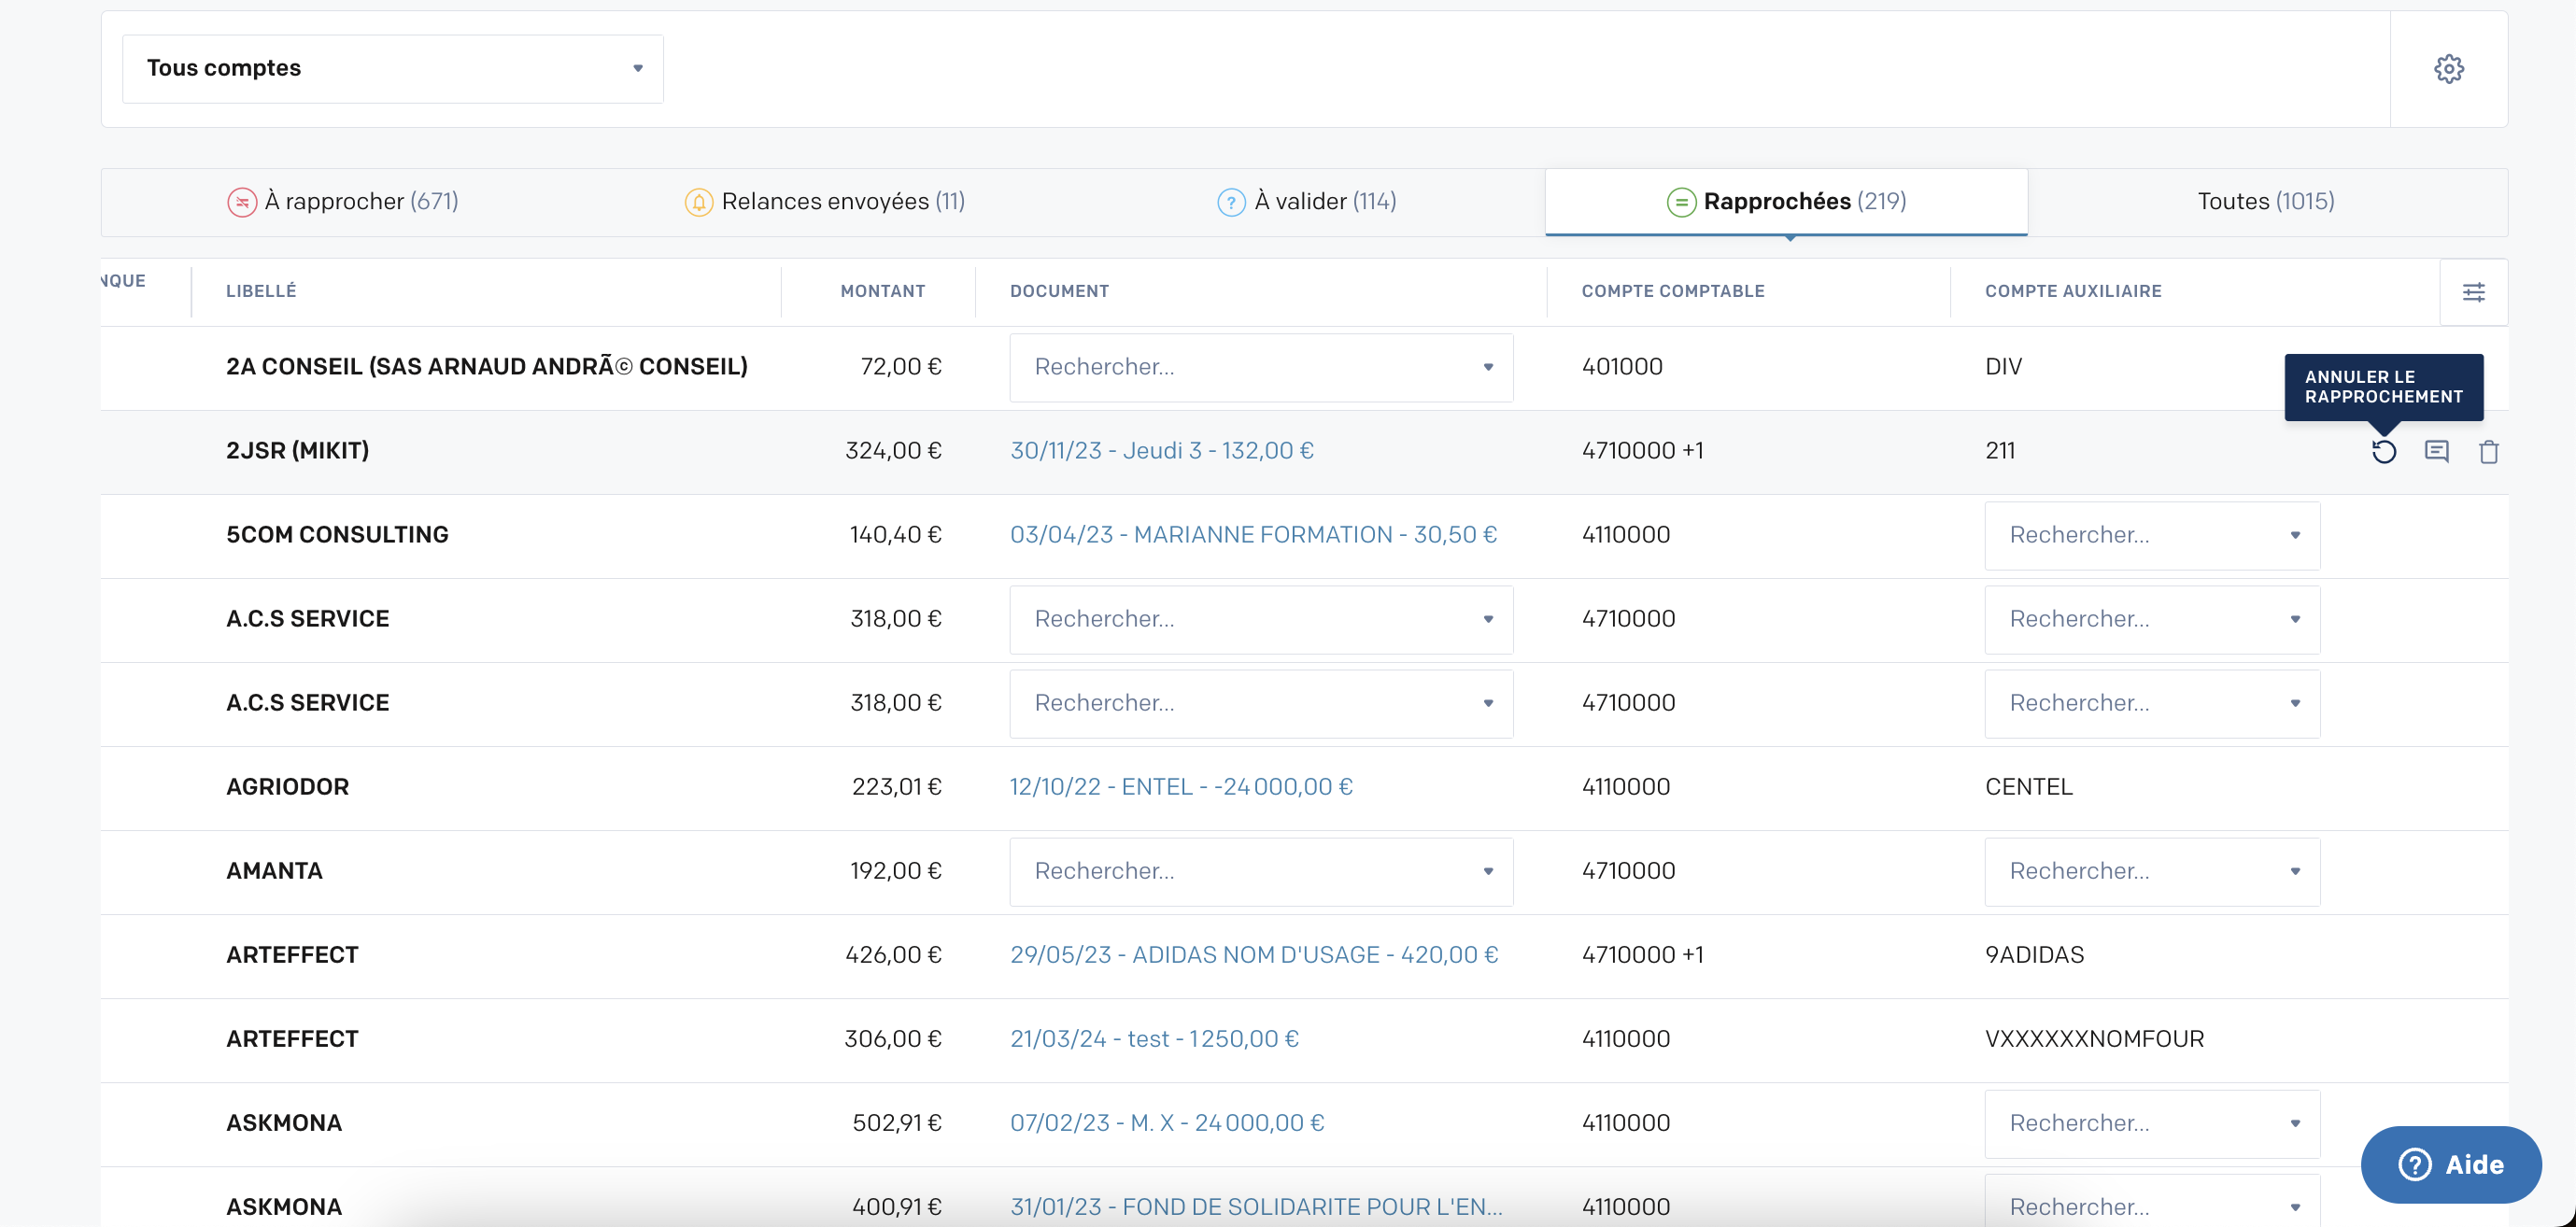Open auxiliary account dropdown for first A.C.S SERVICE

tap(2152, 619)
